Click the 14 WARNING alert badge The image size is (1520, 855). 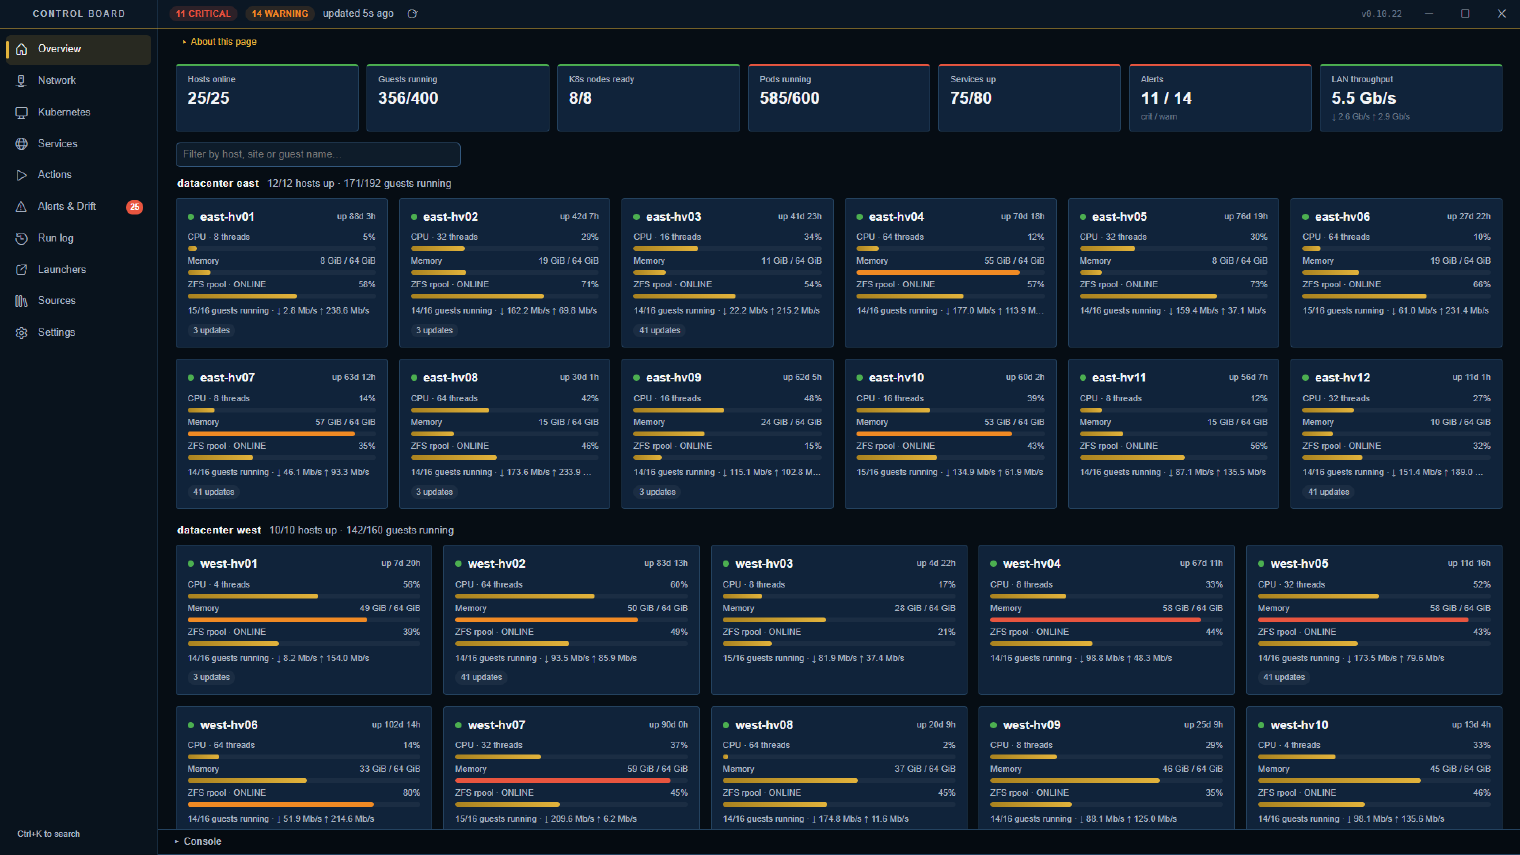coord(279,14)
